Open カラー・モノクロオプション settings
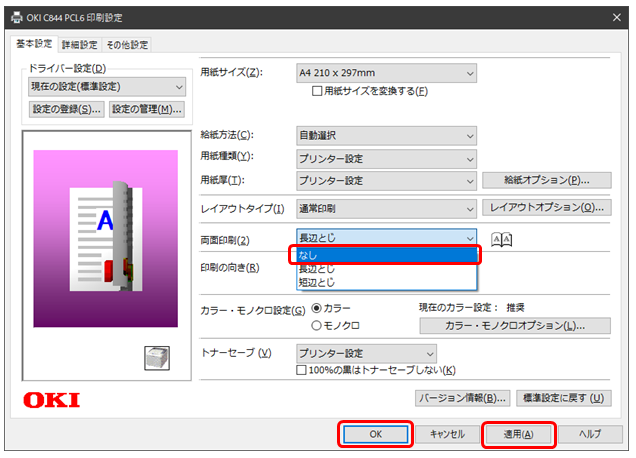 (515, 326)
